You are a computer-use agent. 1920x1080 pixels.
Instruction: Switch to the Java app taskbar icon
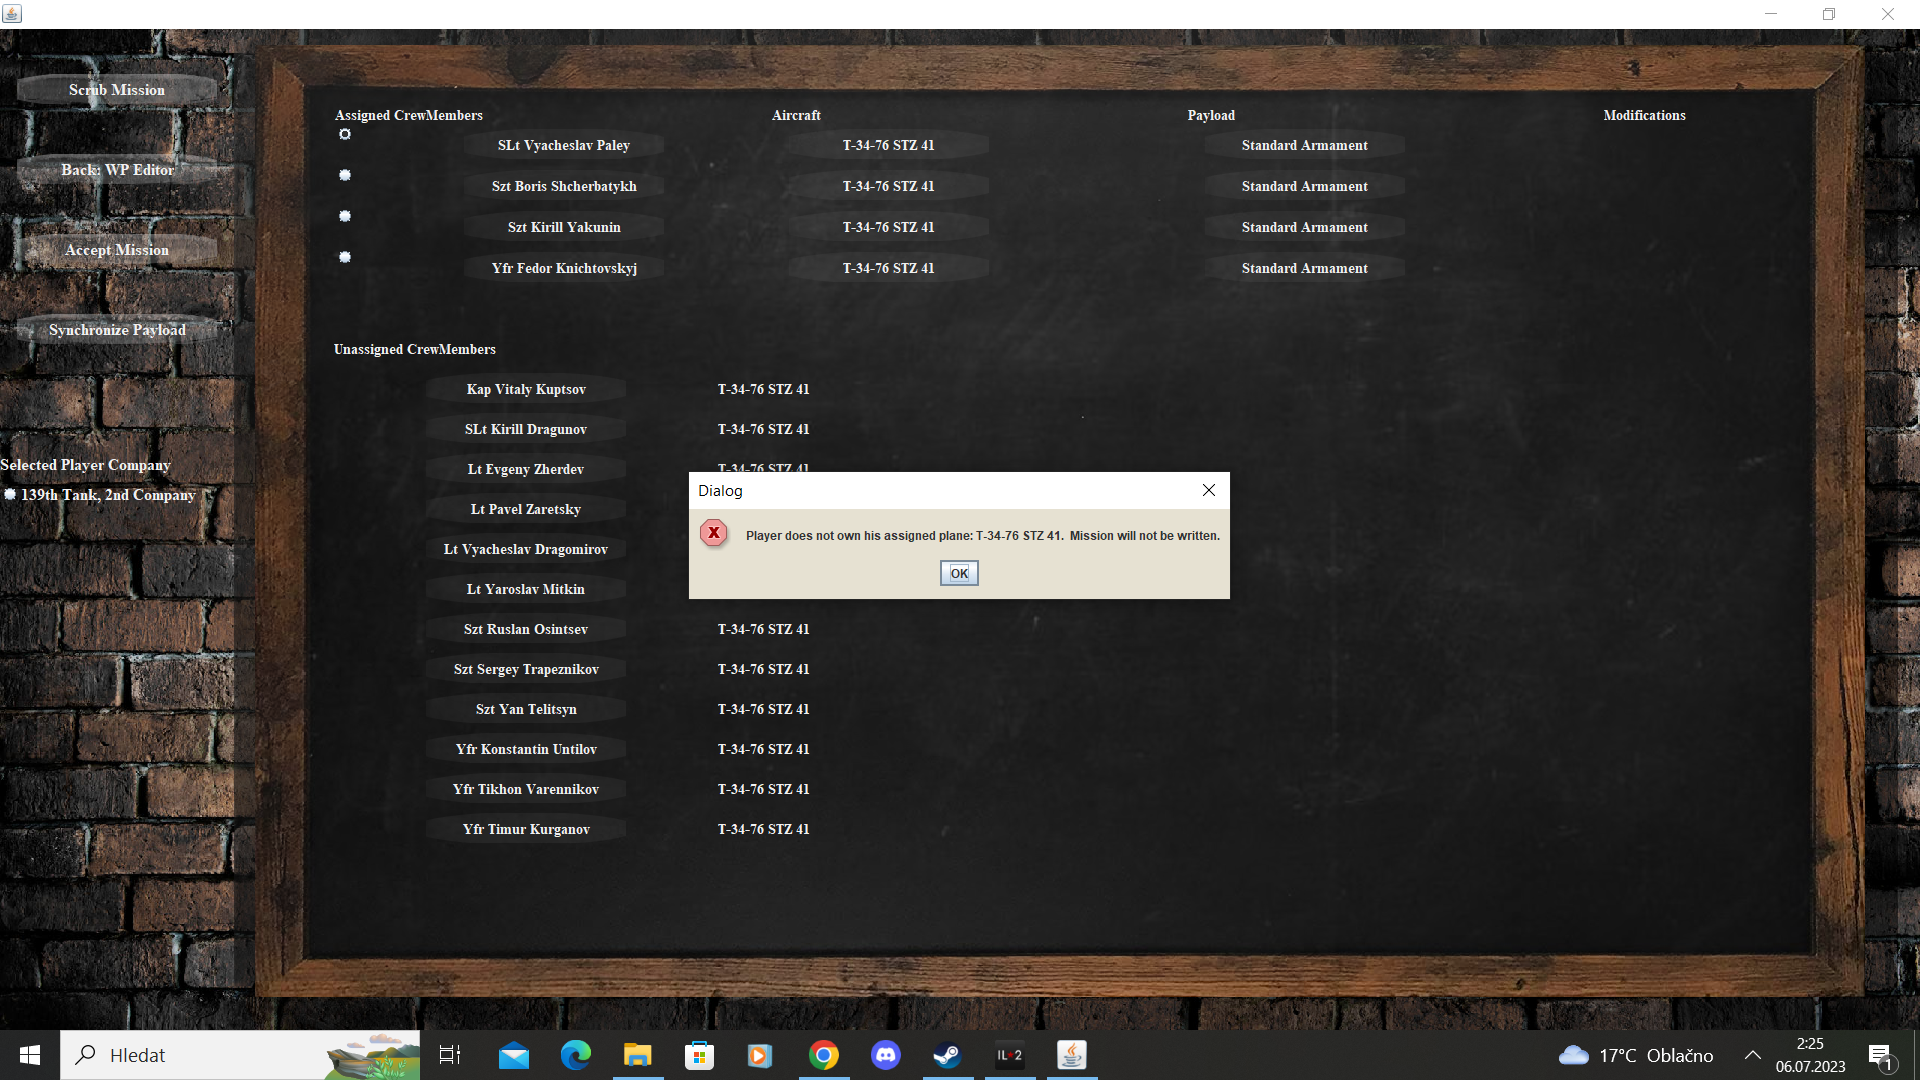pyautogui.click(x=1071, y=1055)
